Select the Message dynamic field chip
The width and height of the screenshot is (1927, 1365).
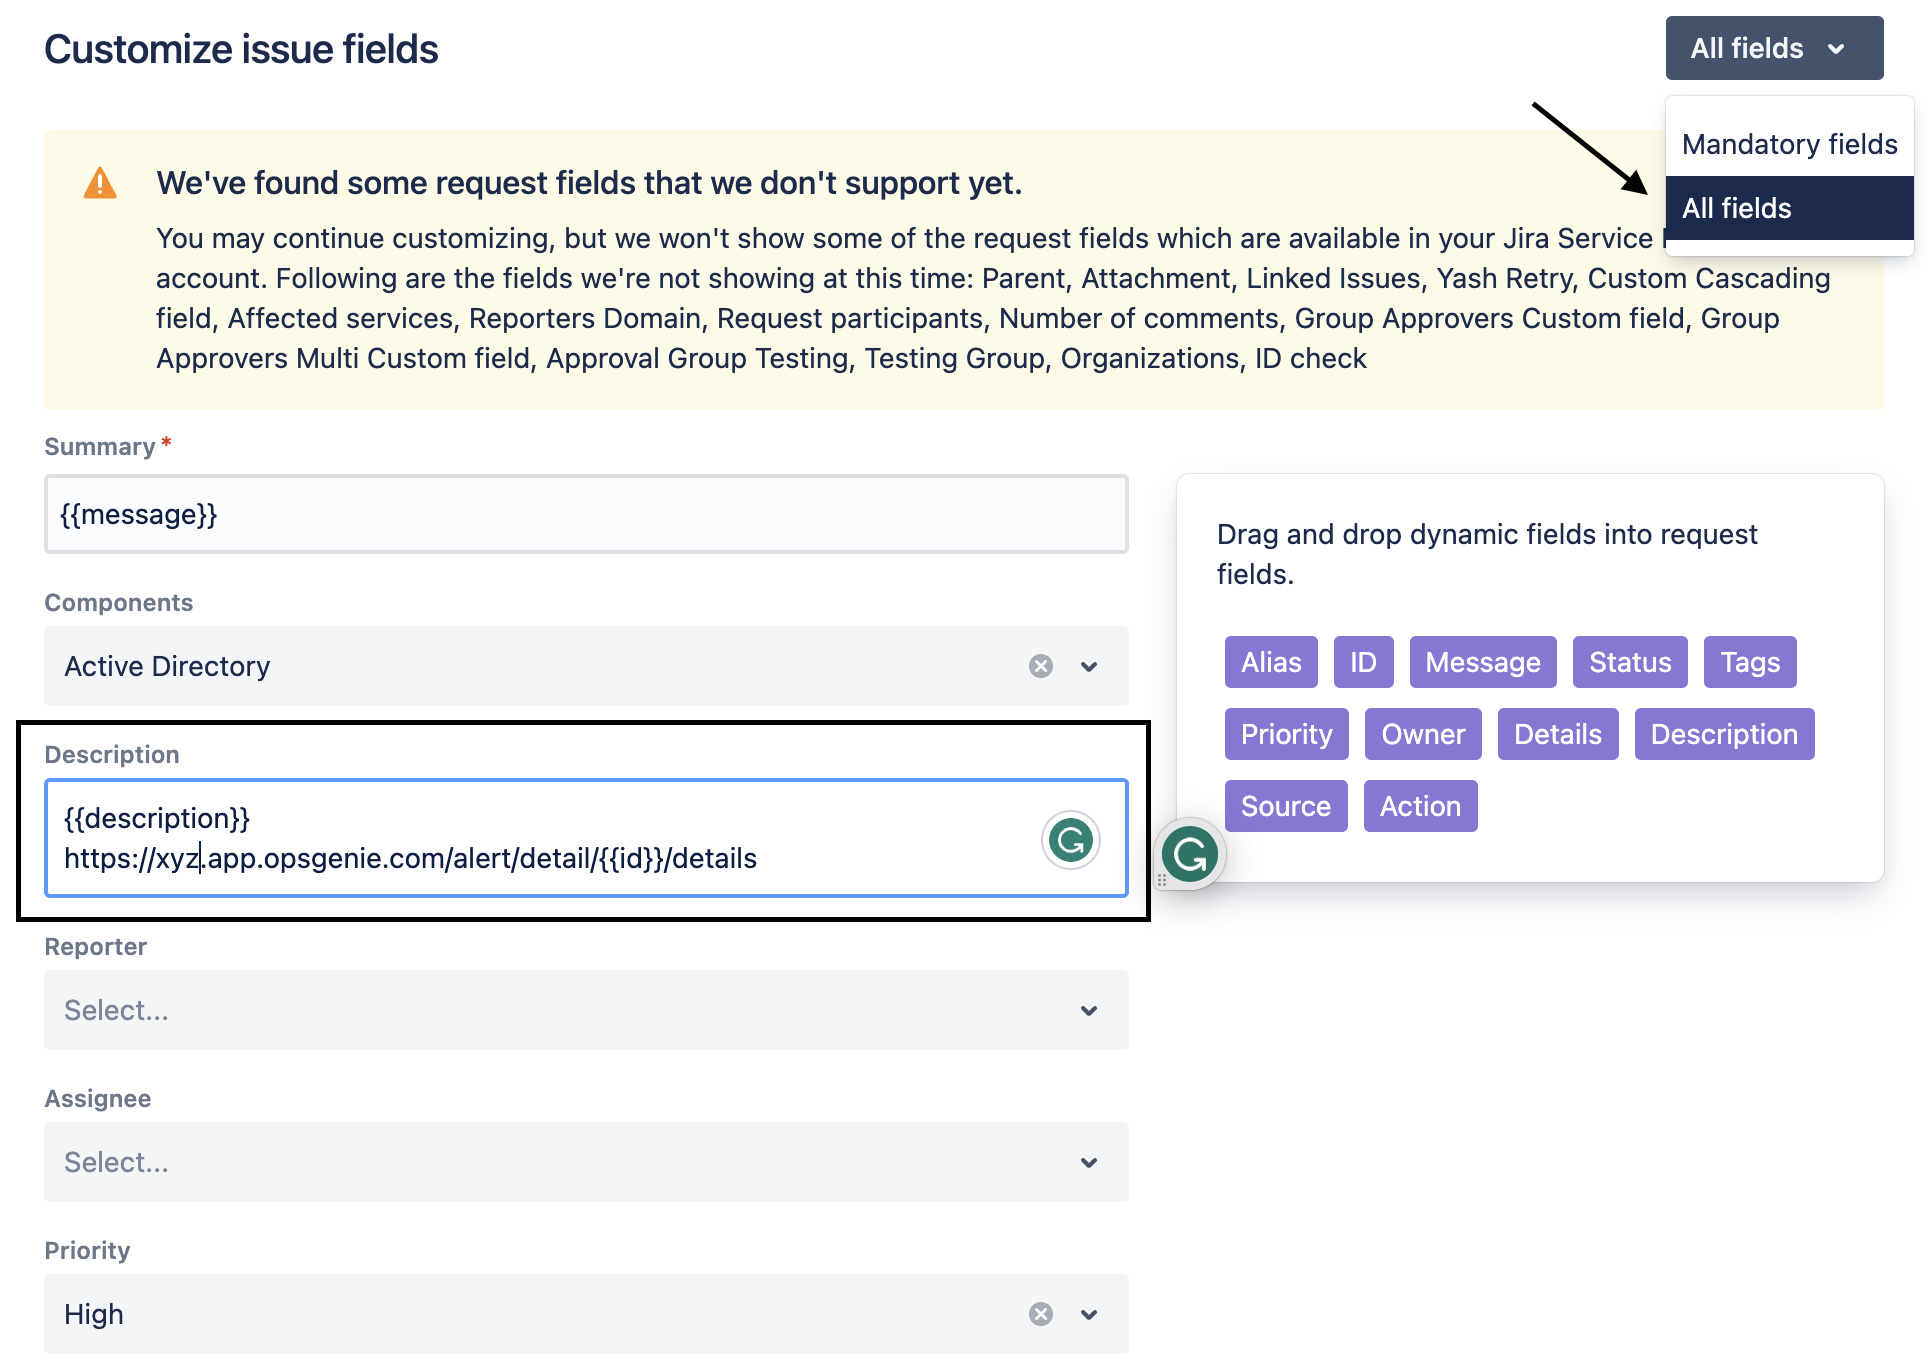[x=1482, y=662]
